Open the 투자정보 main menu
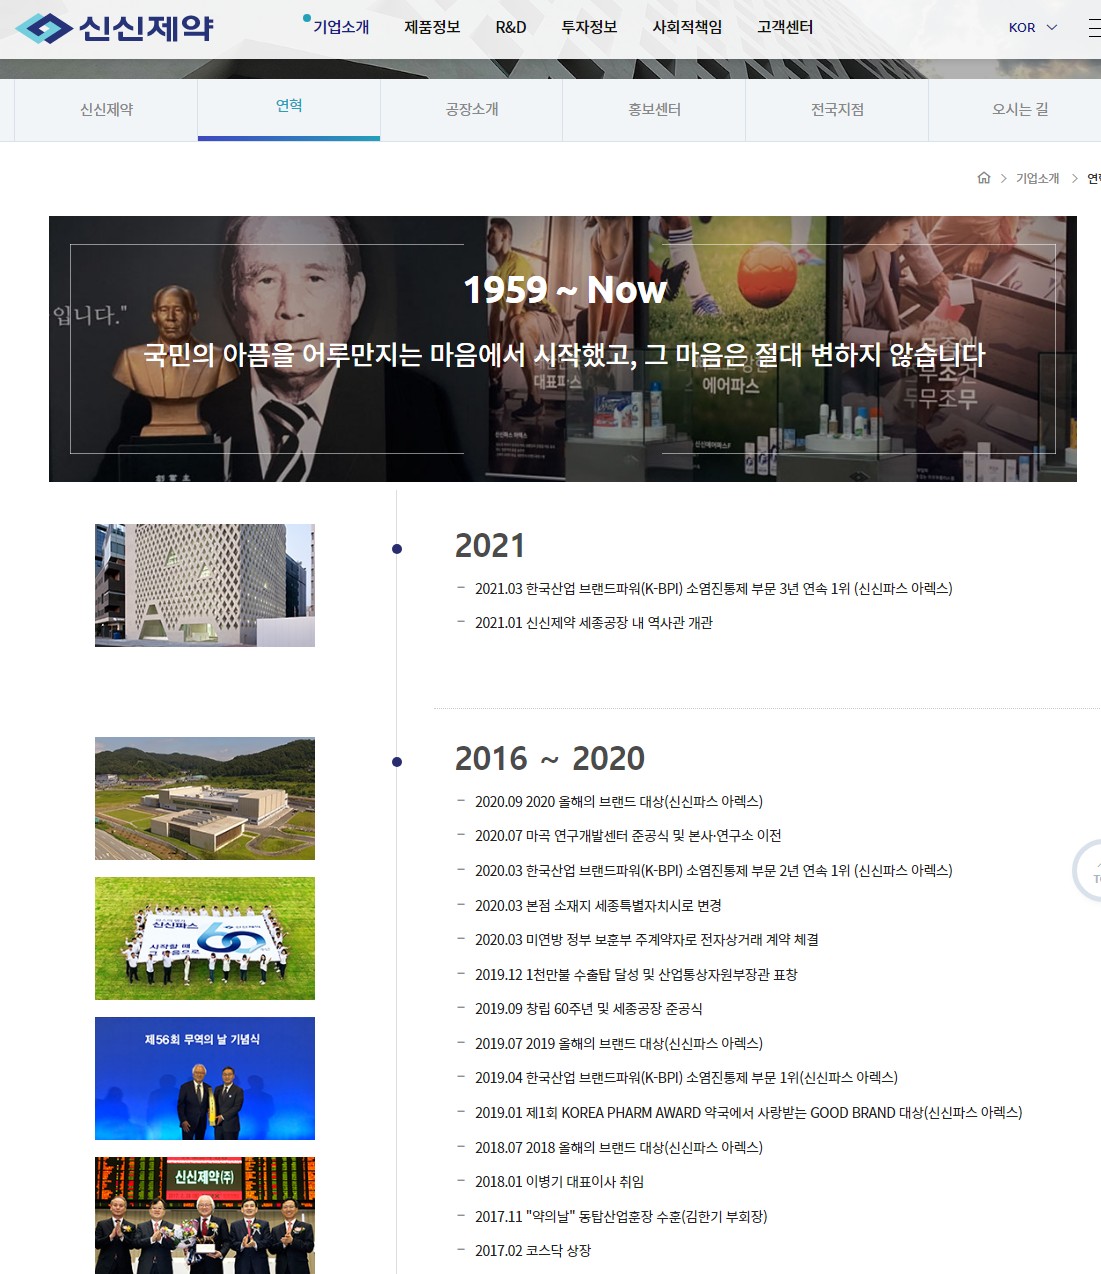This screenshot has width=1101, height=1274. (589, 27)
